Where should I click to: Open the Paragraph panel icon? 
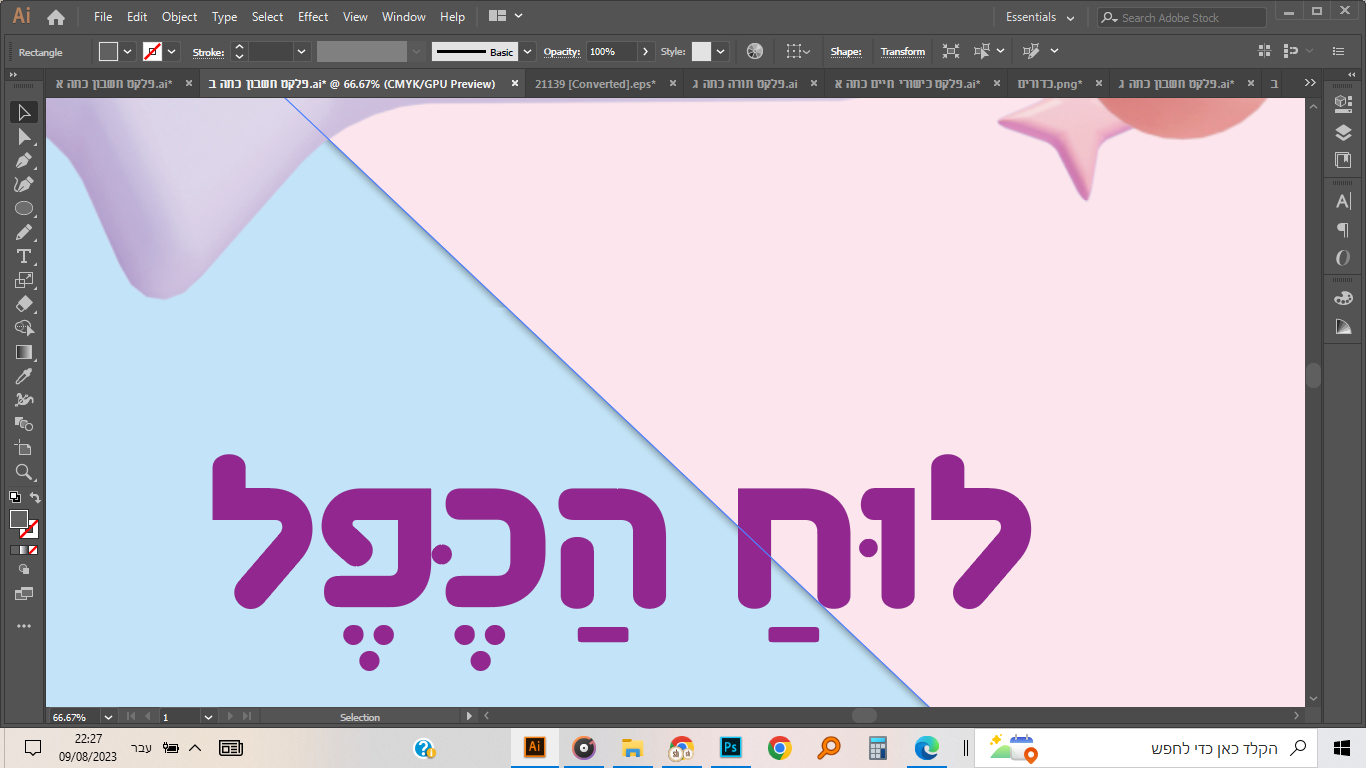[x=1343, y=230]
